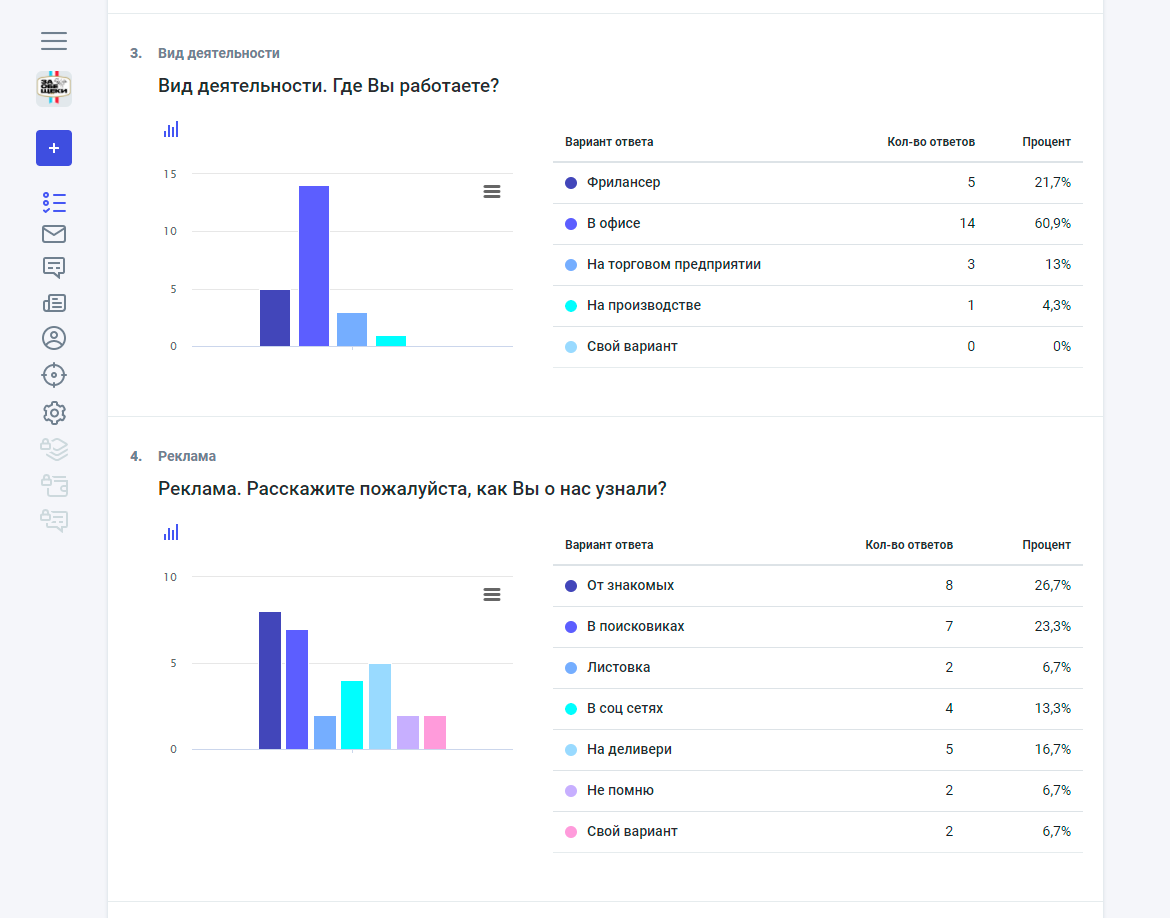Click the 'В офисе' legend color dot
The width and height of the screenshot is (1170, 918).
coord(571,224)
